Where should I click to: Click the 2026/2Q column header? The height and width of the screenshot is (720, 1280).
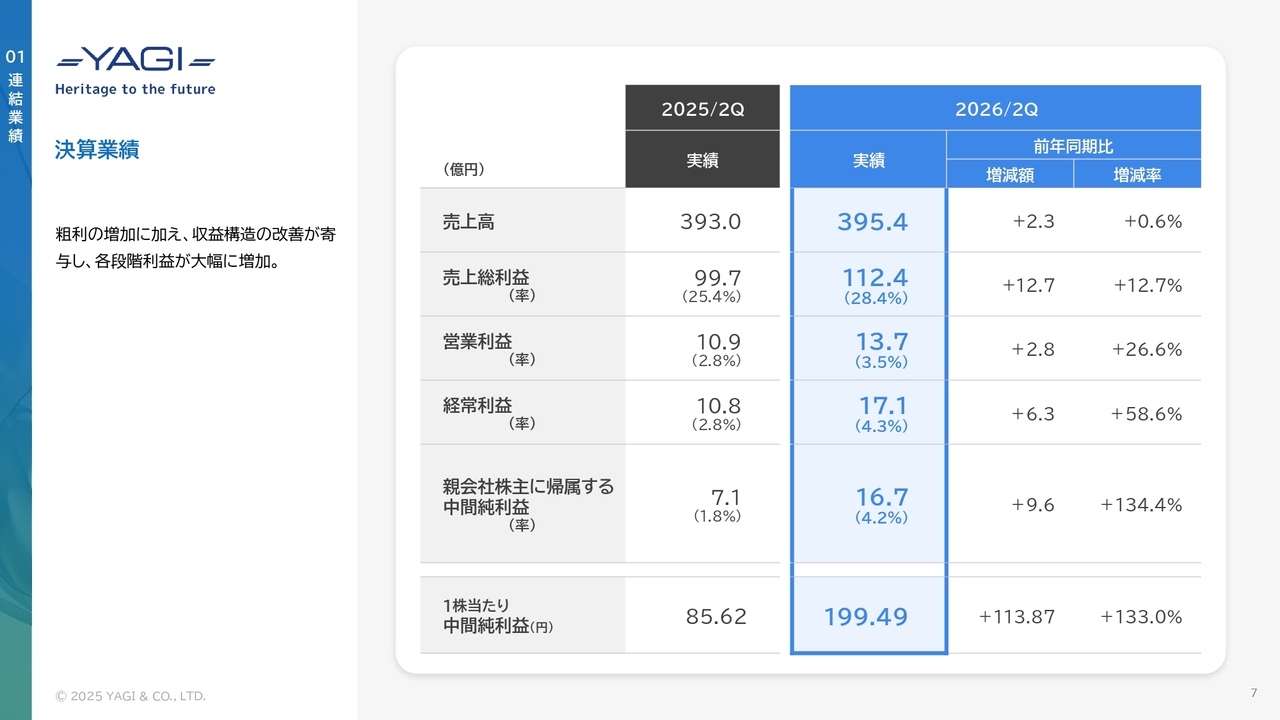click(x=995, y=109)
